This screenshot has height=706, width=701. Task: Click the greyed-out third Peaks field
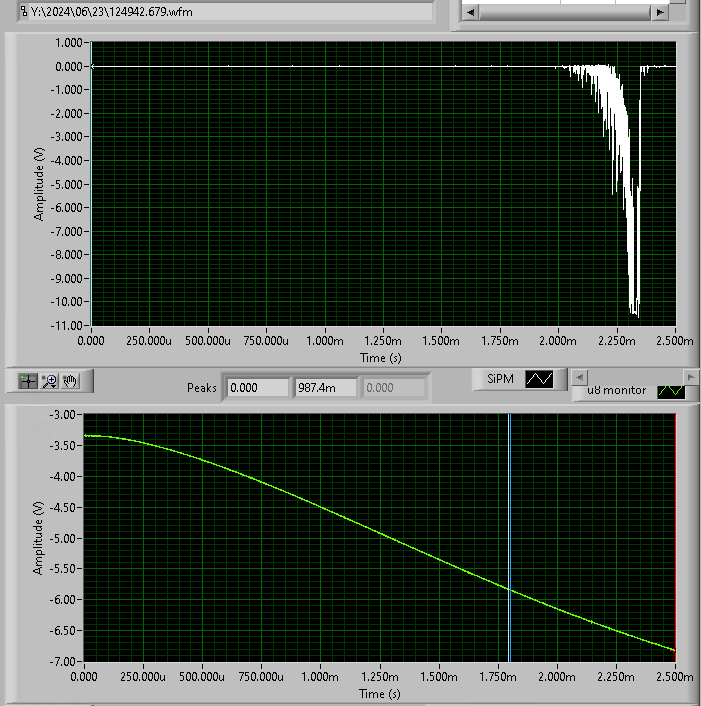point(394,388)
